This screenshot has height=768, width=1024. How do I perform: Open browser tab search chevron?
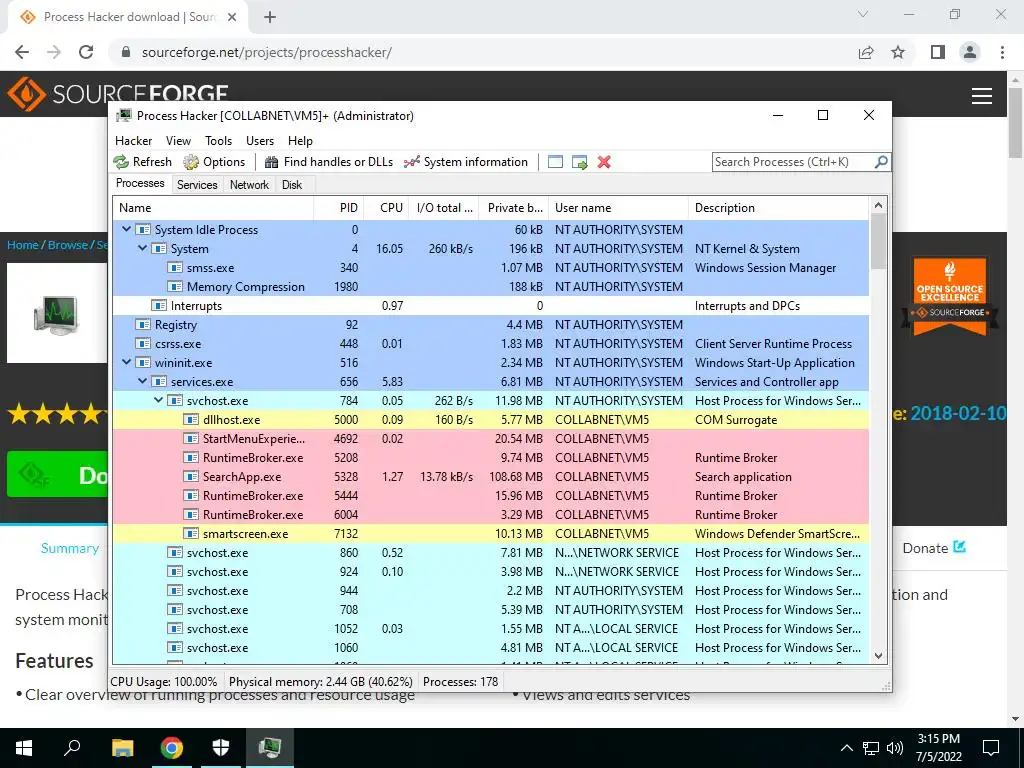tap(863, 14)
